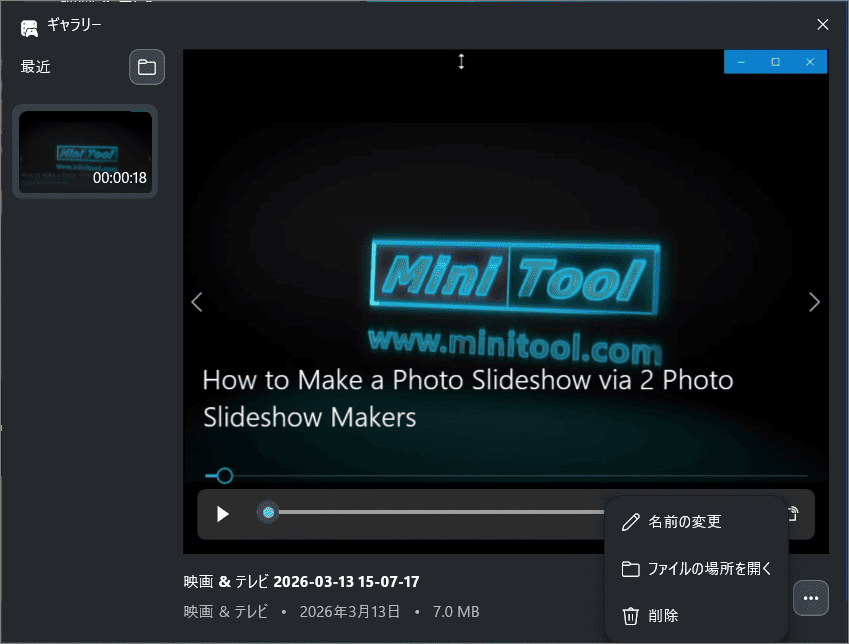Click the Xbox Game Bar gallery icon

(29, 28)
